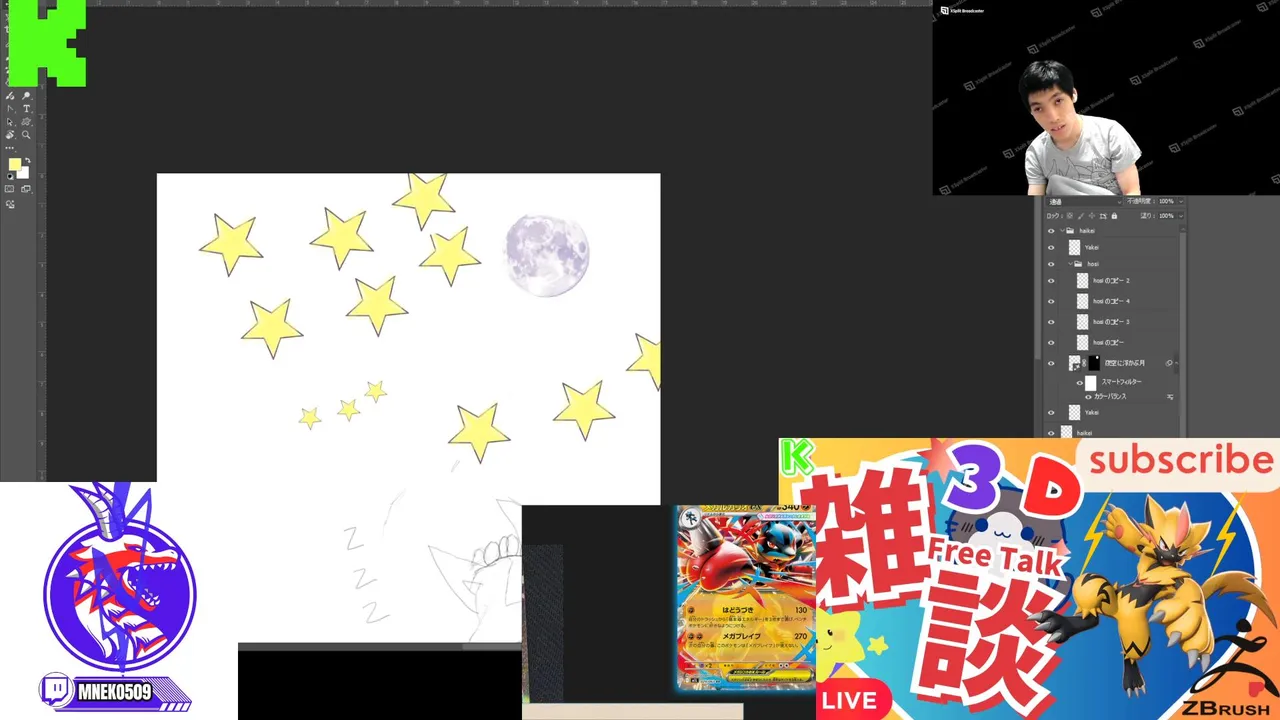Hide the hosi のコピー 4 layer
The image size is (1280, 720).
point(1052,301)
